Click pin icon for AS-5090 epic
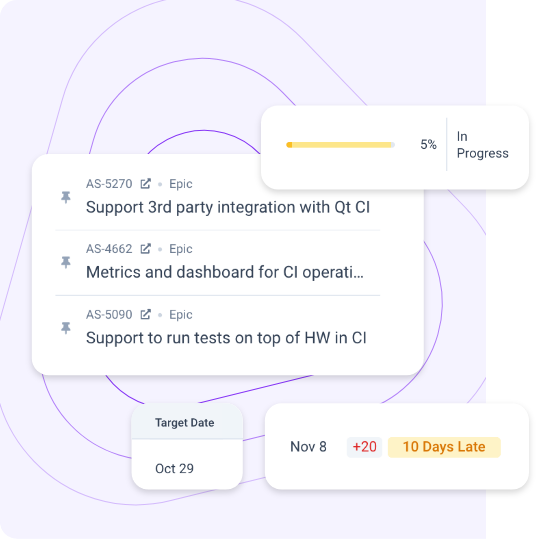The height and width of the screenshot is (539, 538). [x=66, y=328]
